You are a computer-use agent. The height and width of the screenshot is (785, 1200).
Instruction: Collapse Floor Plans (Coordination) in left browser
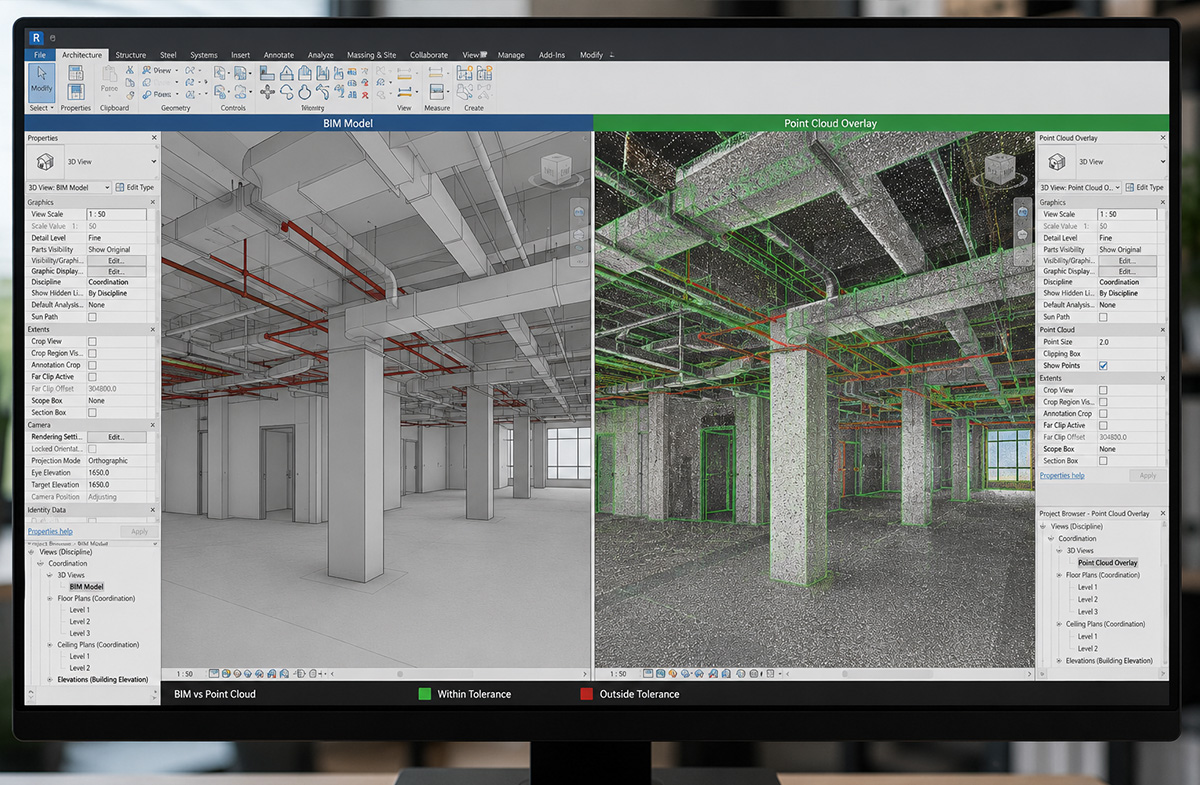pyautogui.click(x=50, y=599)
